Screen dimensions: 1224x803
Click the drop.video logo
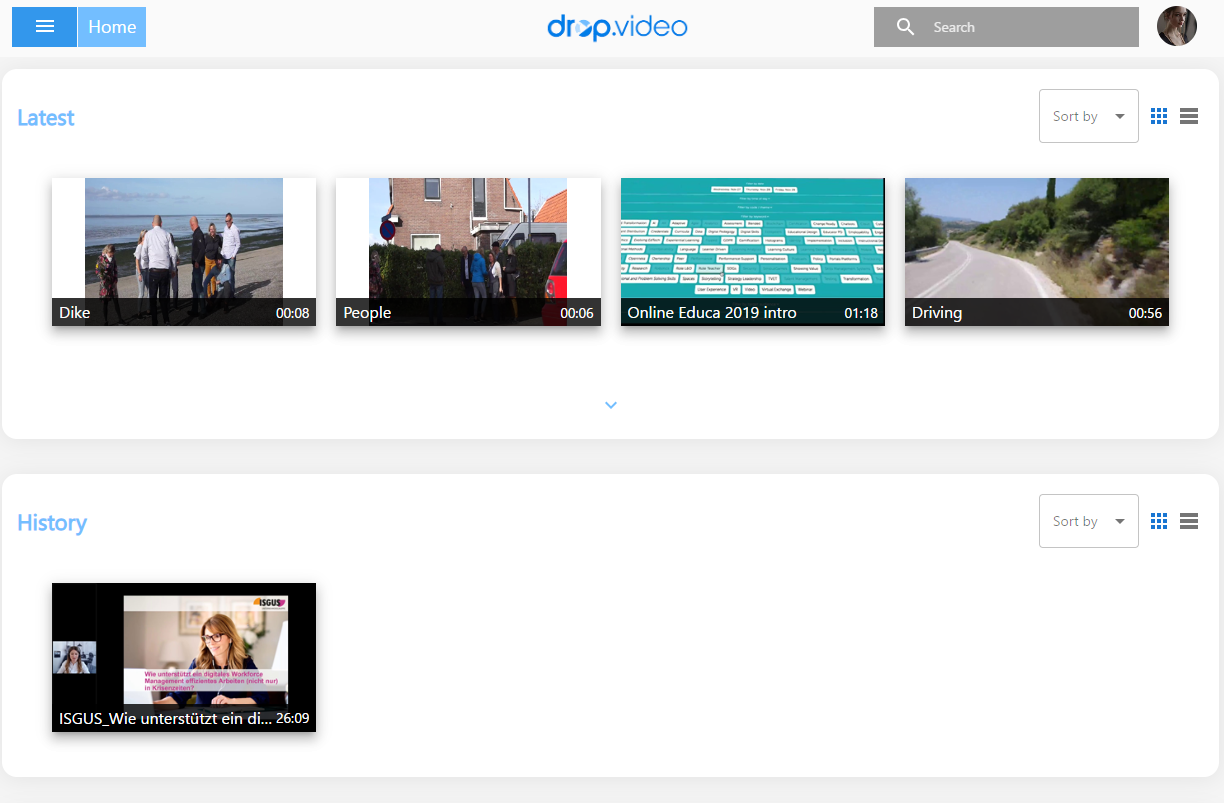point(617,27)
